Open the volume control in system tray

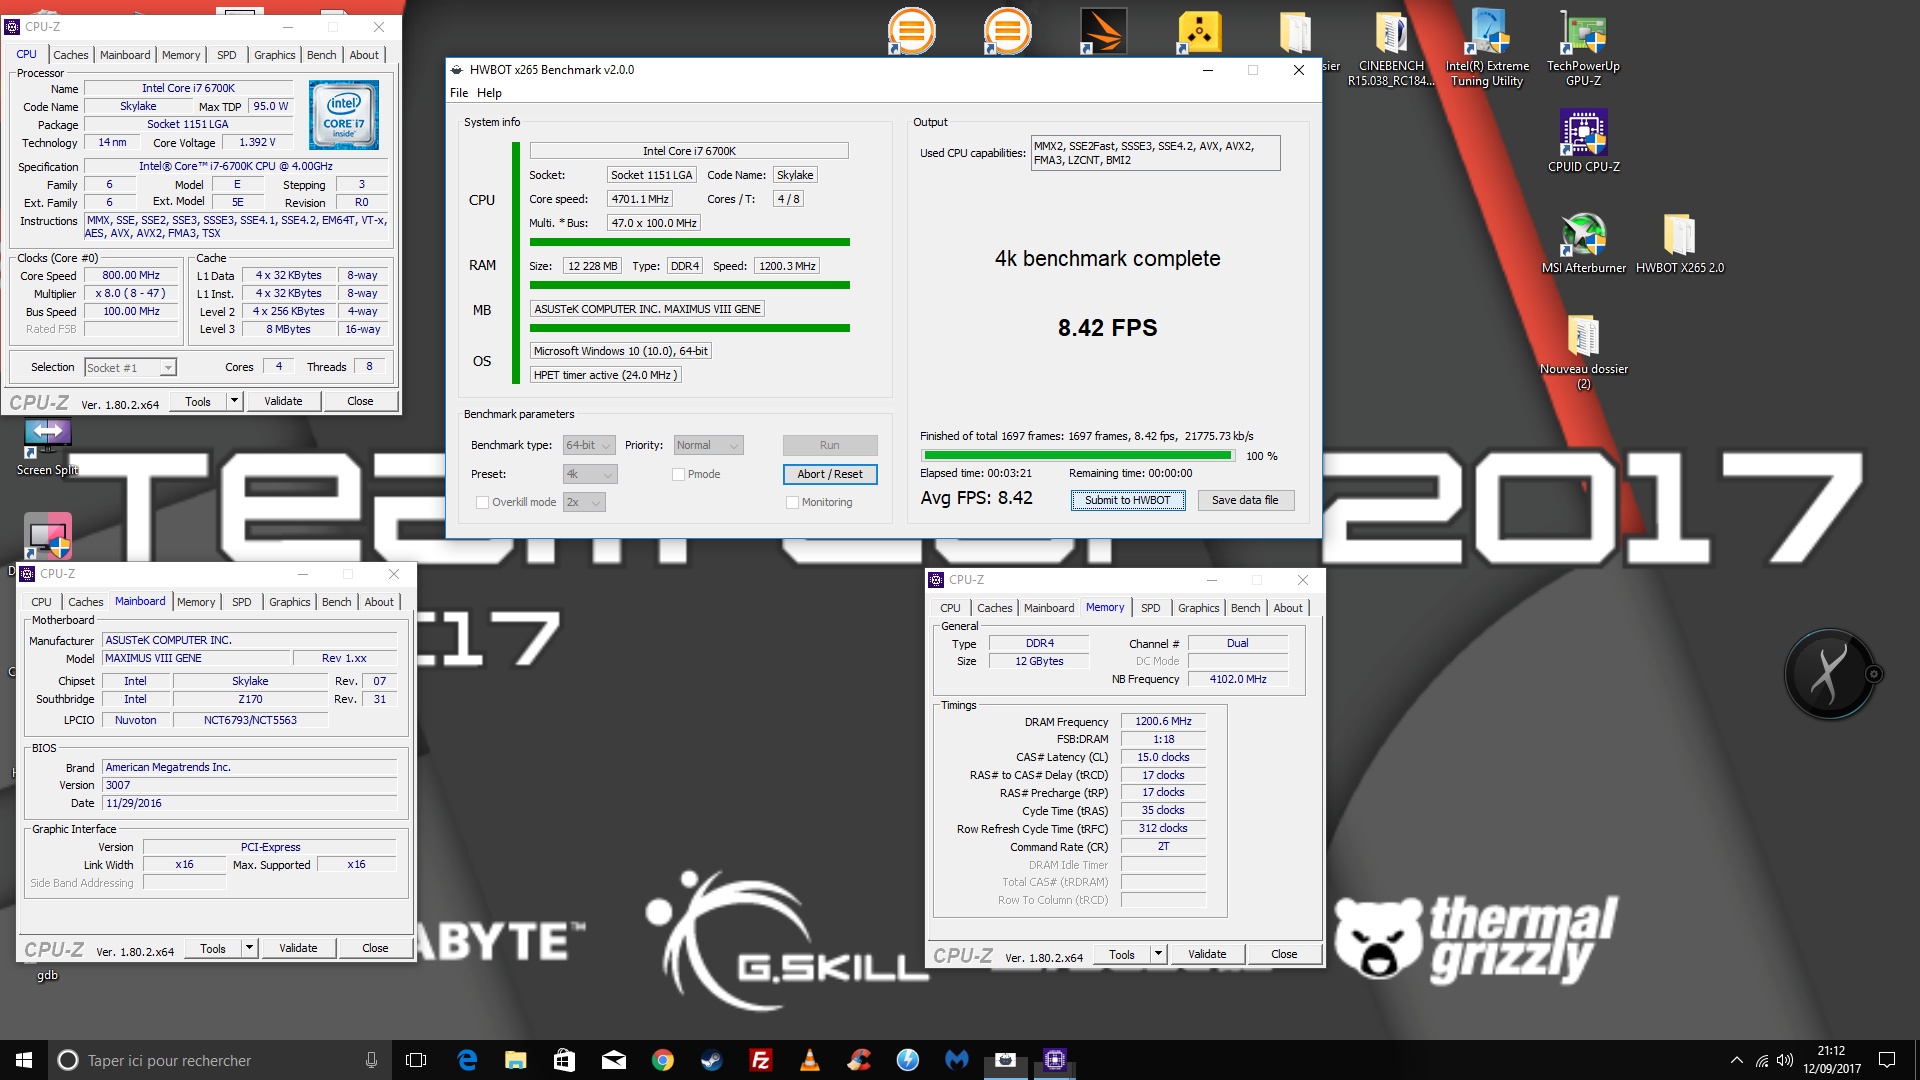tap(1785, 1060)
